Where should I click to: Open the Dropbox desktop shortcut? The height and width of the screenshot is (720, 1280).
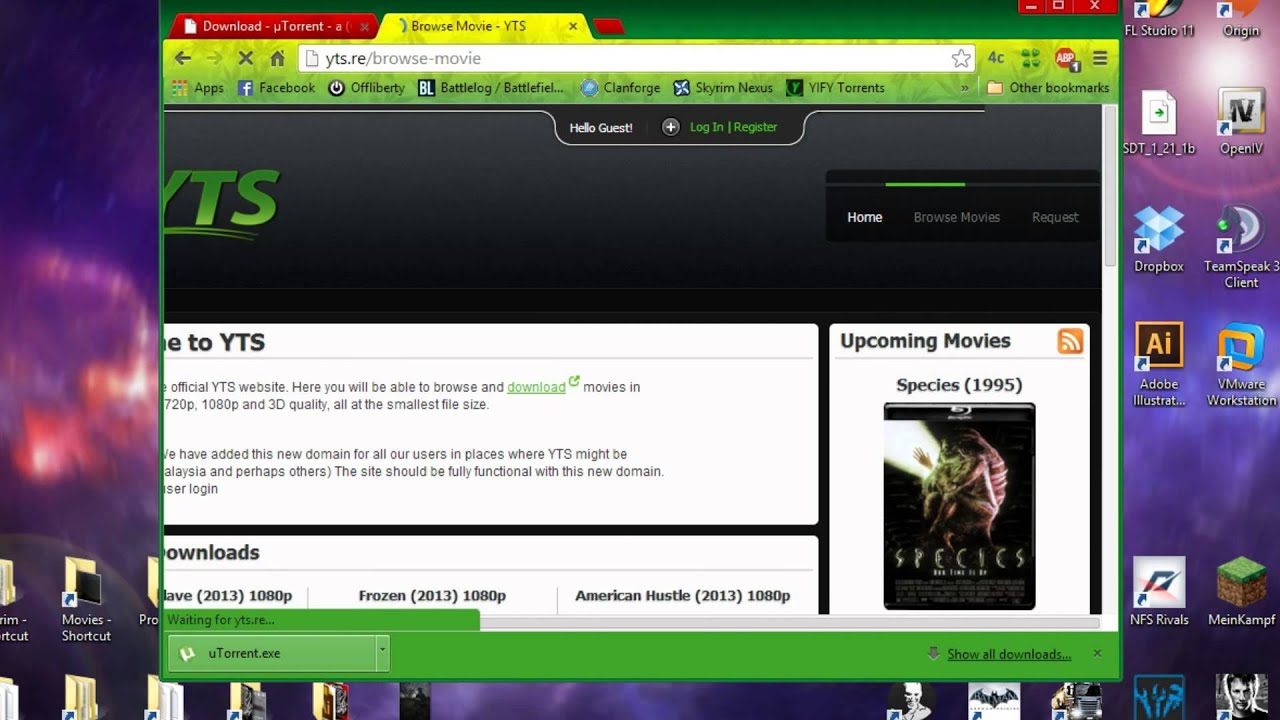click(x=1159, y=238)
